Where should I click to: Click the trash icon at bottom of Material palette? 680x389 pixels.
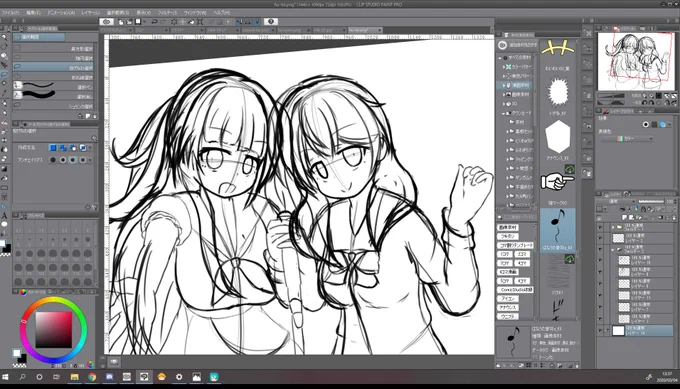point(576,366)
